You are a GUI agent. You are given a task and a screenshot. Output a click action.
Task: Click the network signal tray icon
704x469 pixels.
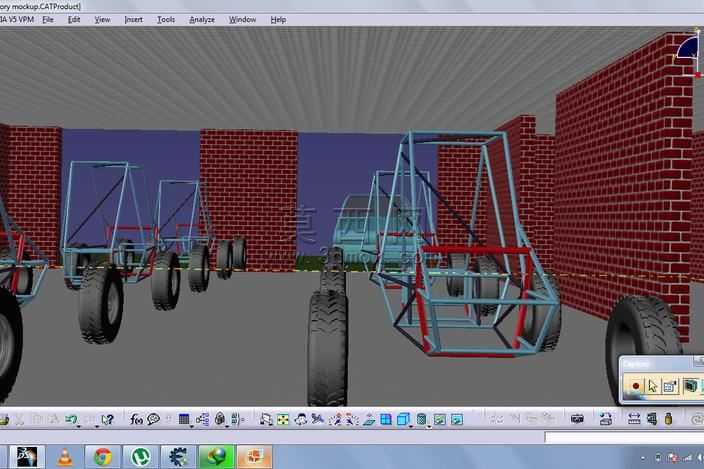(687, 458)
